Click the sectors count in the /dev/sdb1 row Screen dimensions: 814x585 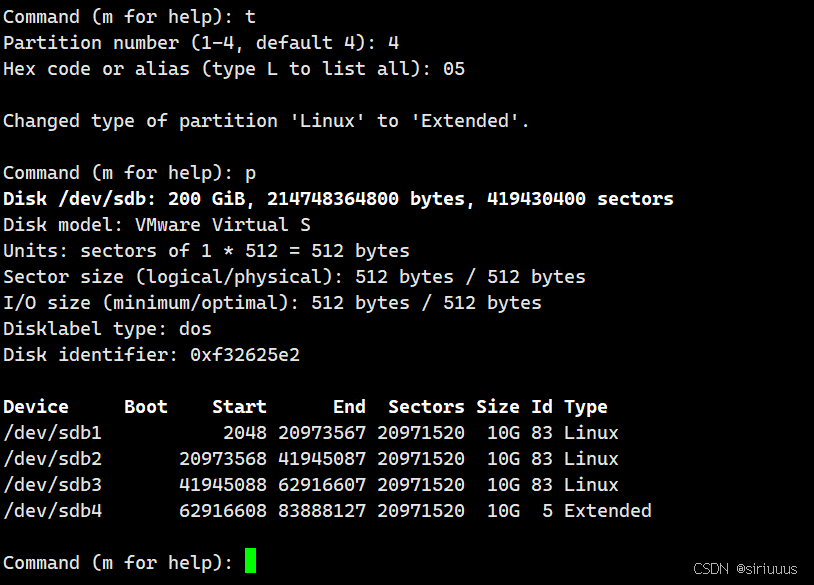pyautogui.click(x=421, y=433)
